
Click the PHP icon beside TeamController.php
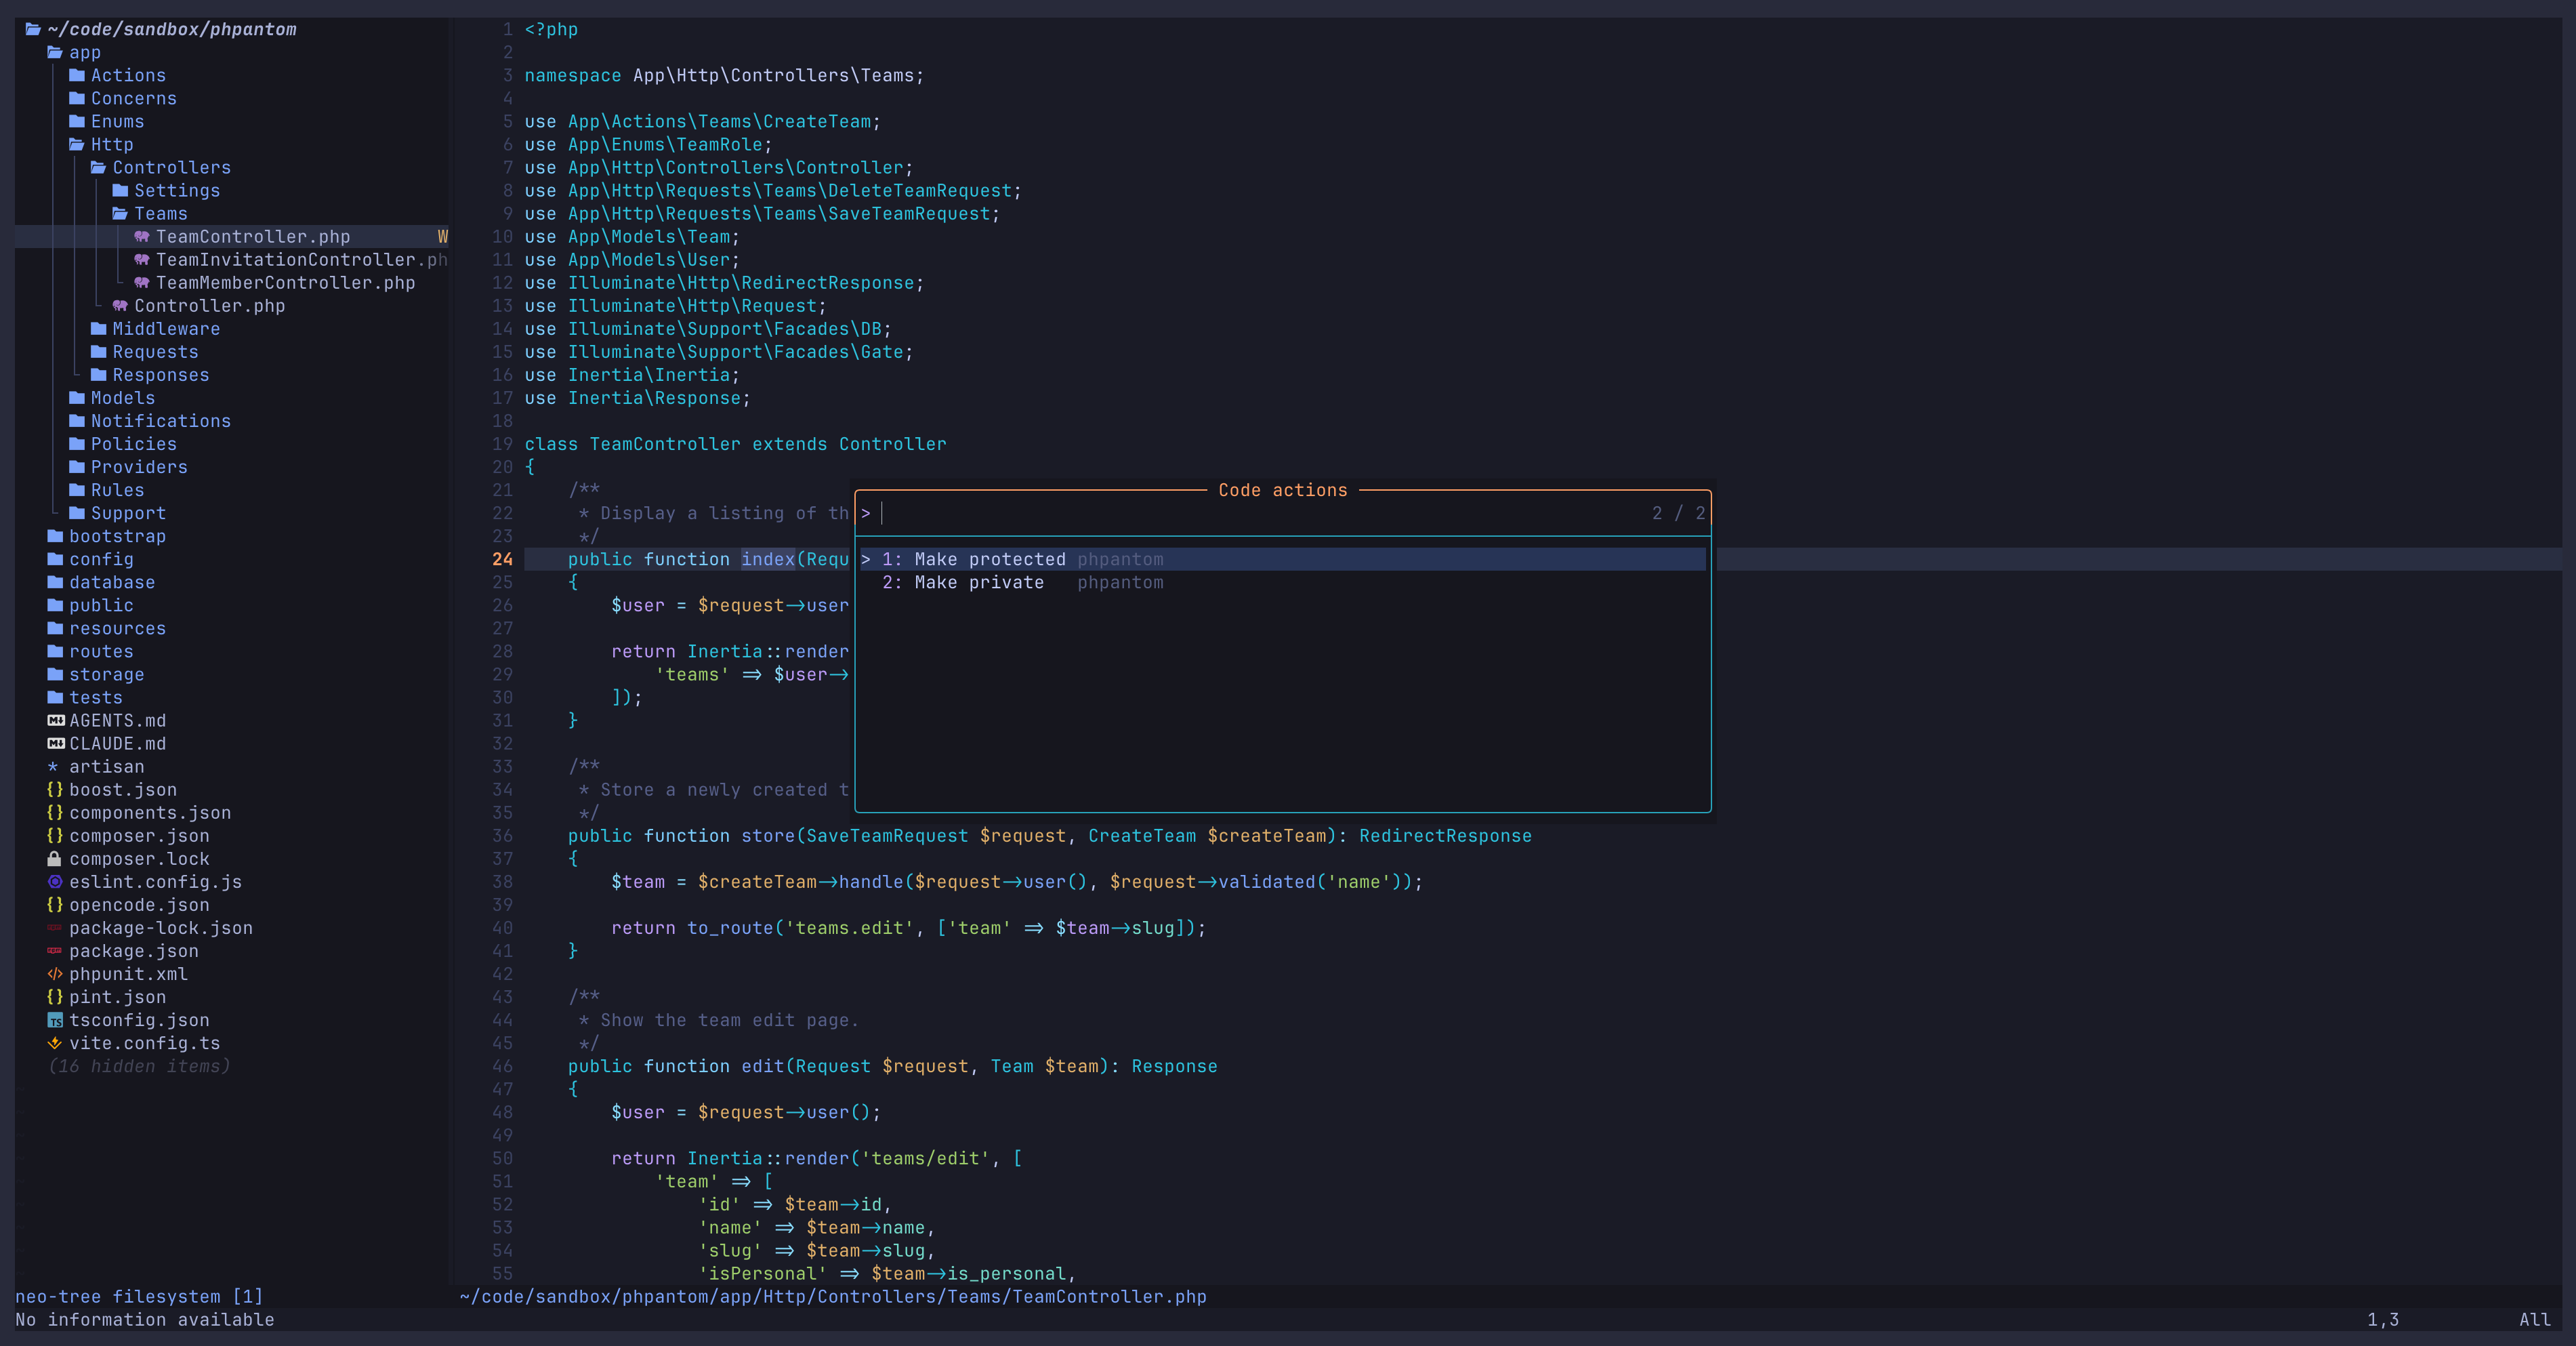tap(143, 237)
